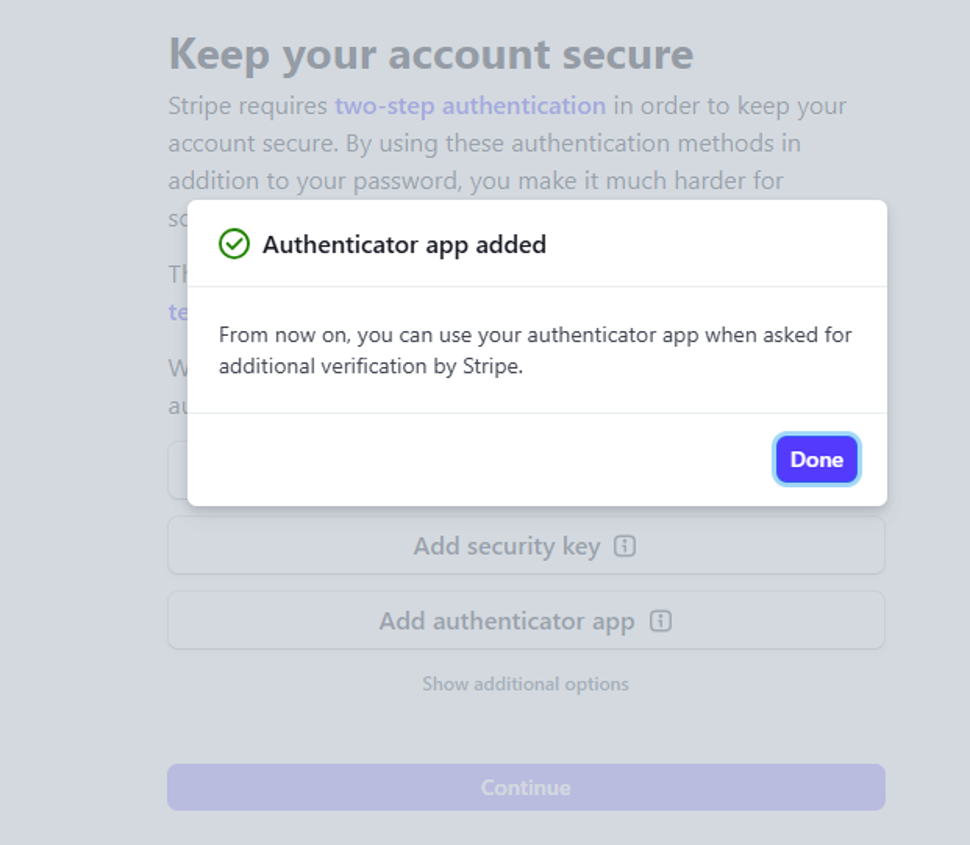
Task: Choose the Add authenticator app button
Action: (526, 620)
